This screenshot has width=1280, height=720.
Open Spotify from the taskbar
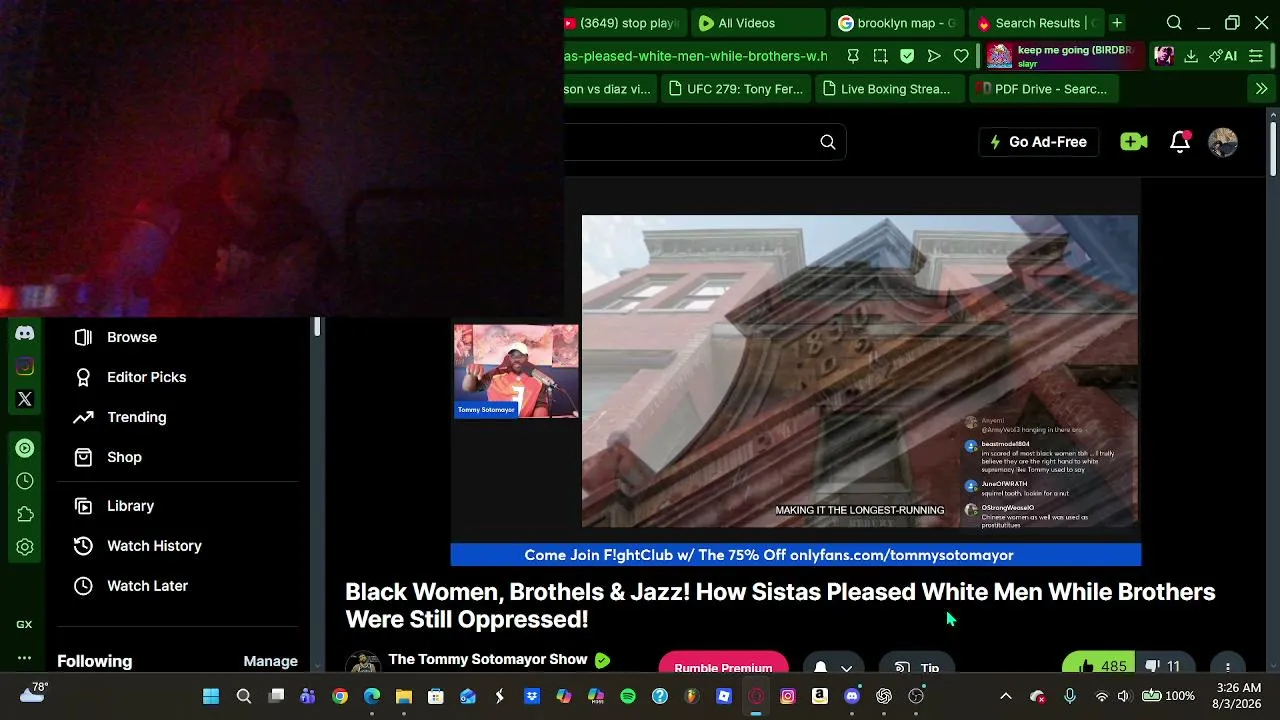(628, 696)
